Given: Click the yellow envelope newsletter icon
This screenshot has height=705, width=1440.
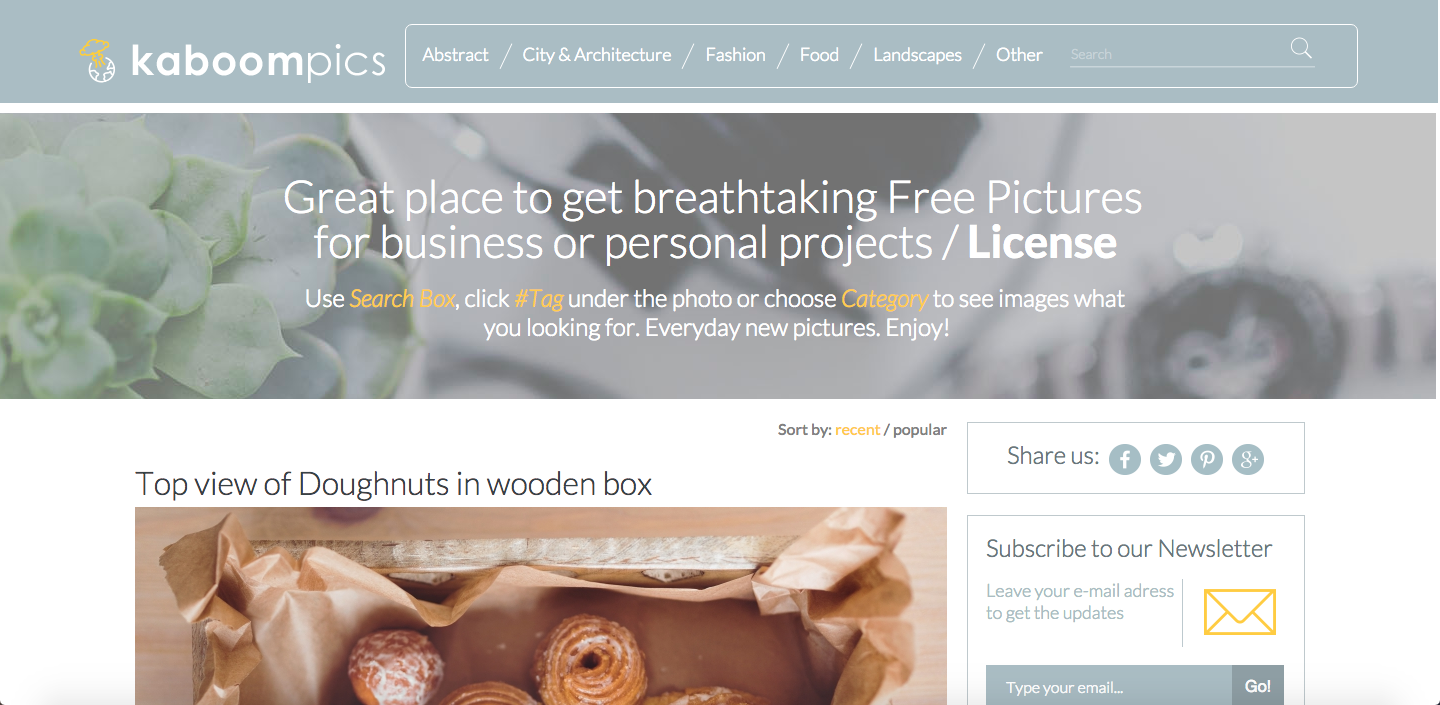Looking at the screenshot, I should pyautogui.click(x=1239, y=612).
